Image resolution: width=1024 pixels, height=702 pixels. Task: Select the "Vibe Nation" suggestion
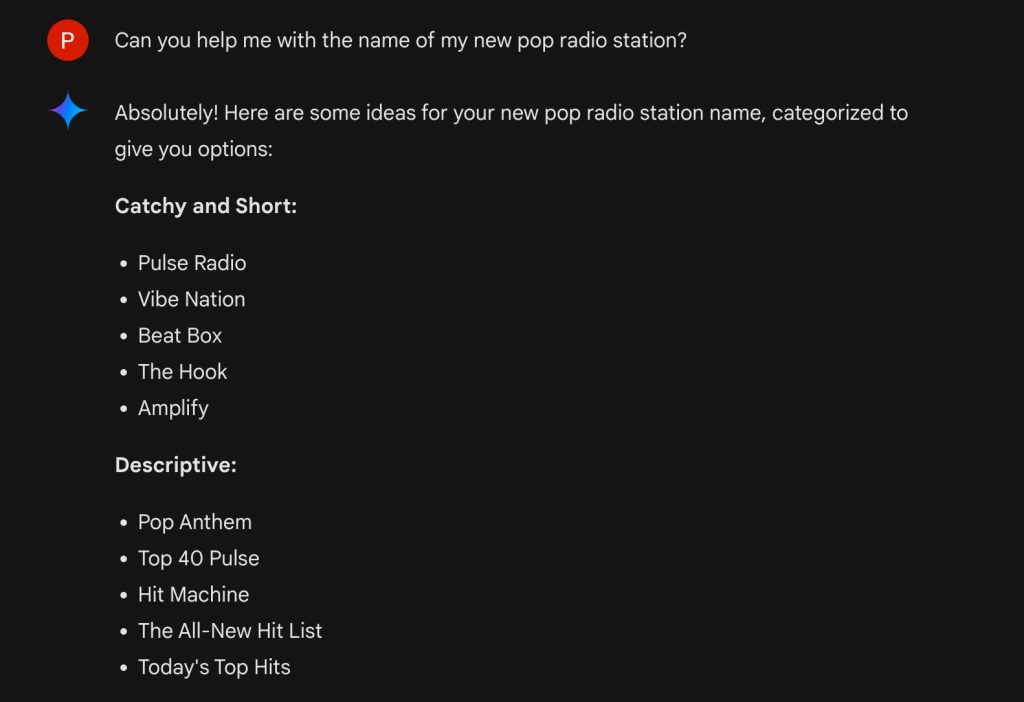[191, 299]
